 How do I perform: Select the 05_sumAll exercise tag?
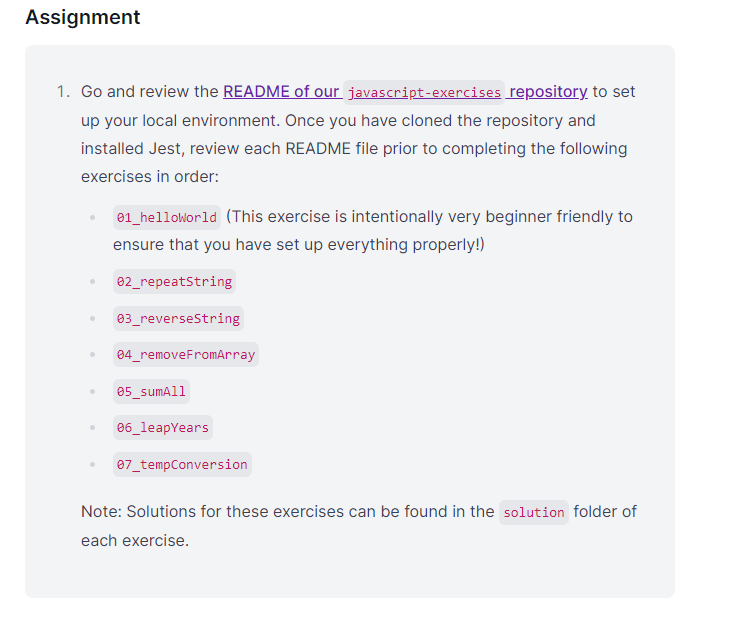tap(151, 392)
